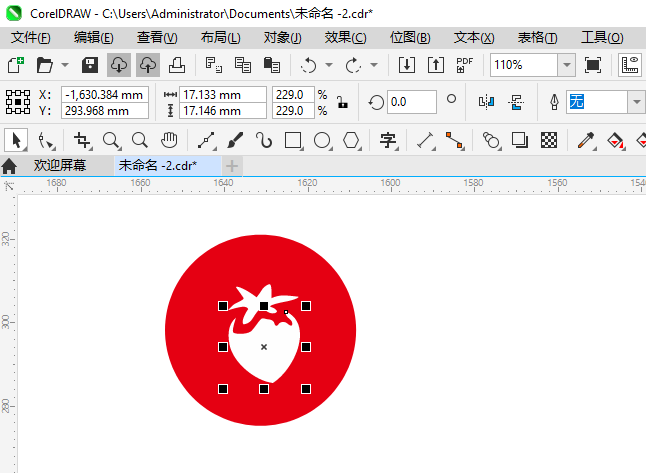646x473 pixels.
Task: Select the Zoom tool
Action: tap(111, 140)
